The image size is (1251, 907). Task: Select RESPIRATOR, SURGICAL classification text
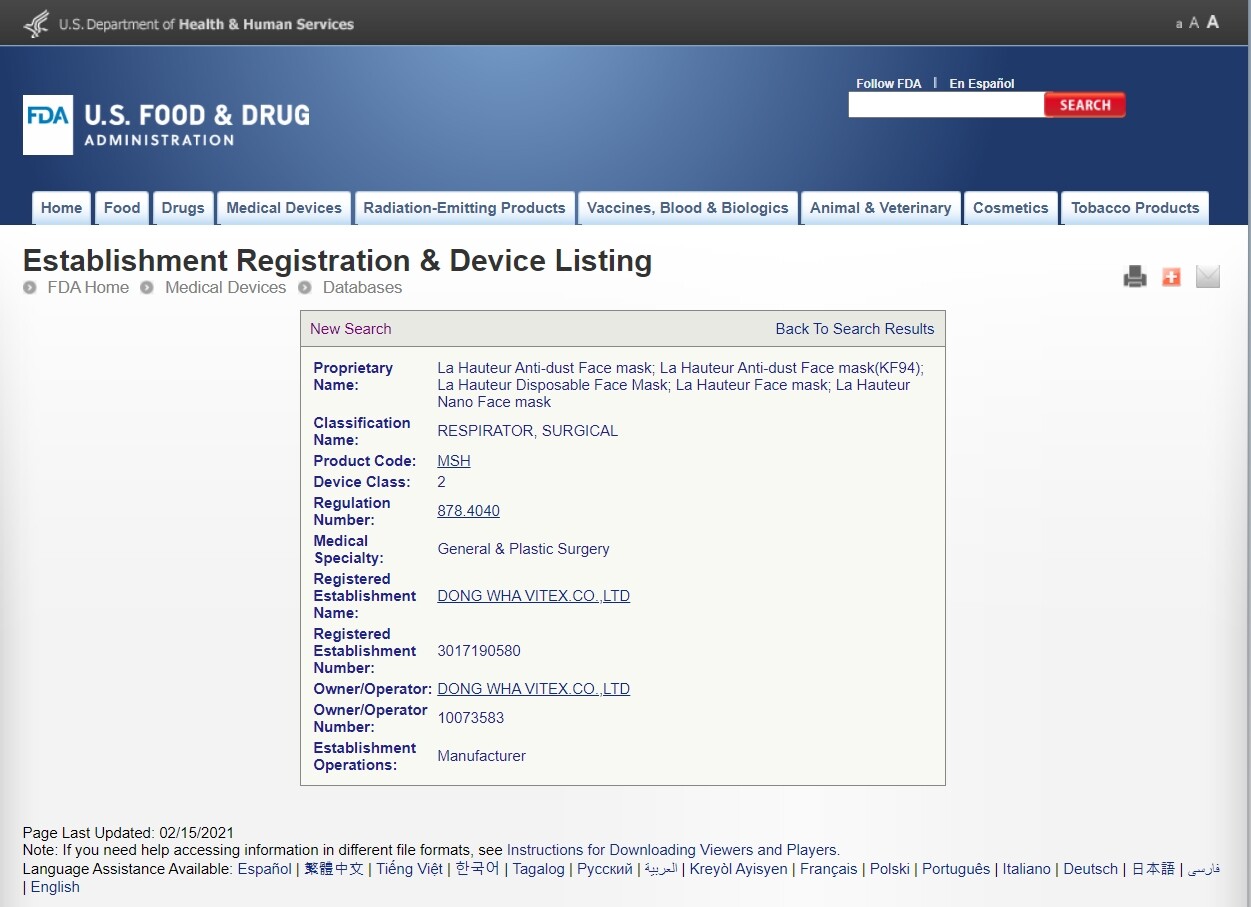pyautogui.click(x=528, y=431)
